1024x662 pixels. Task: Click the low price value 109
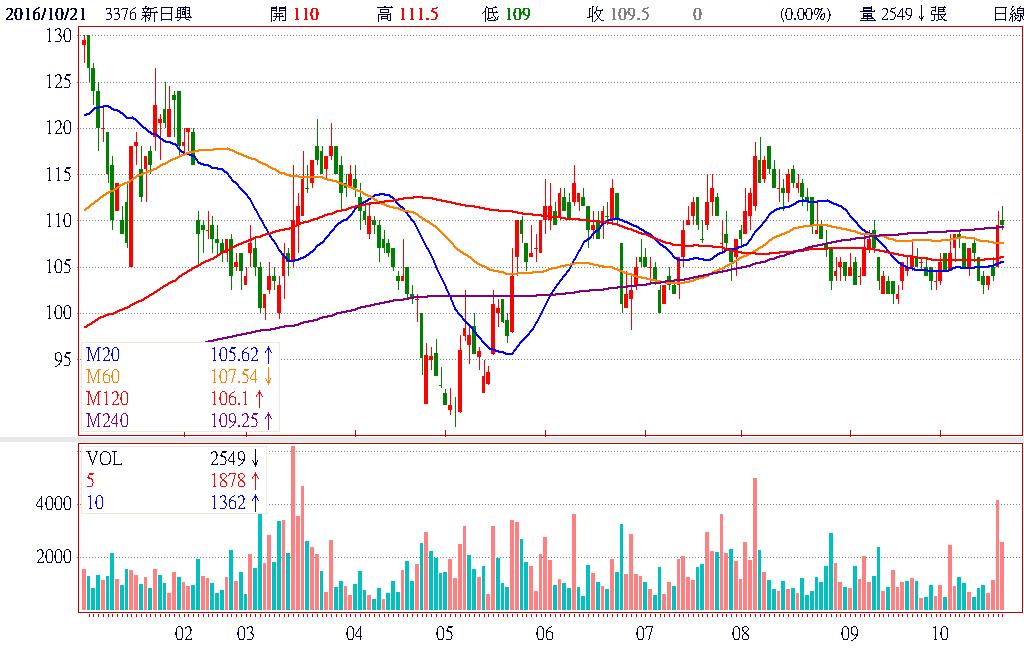[518, 14]
